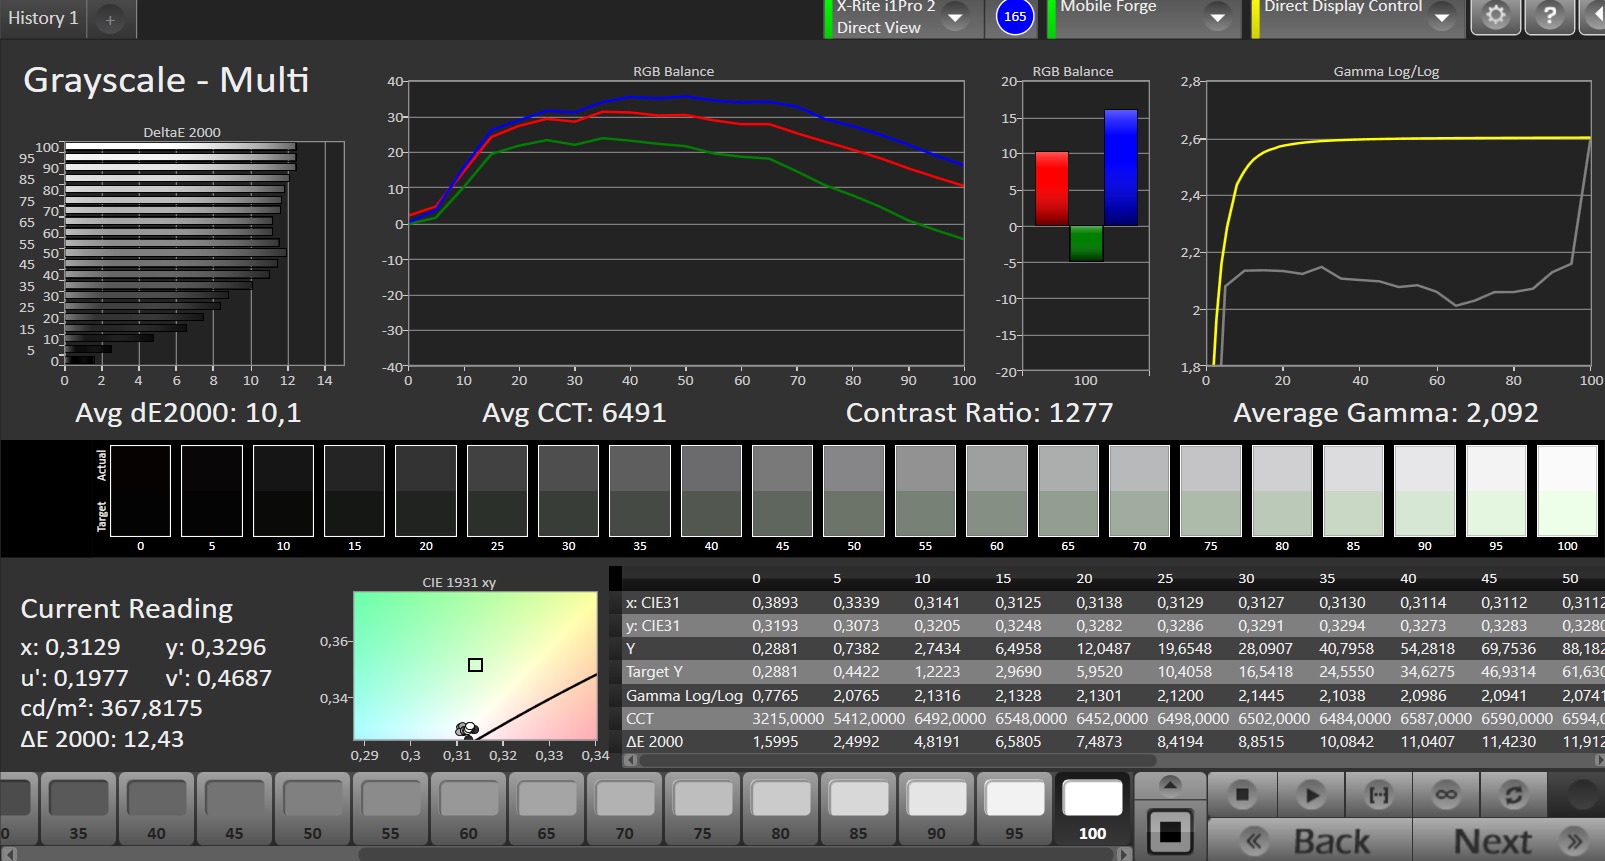Go to the Next page
This screenshot has width=1605, height=861.
1510,841
